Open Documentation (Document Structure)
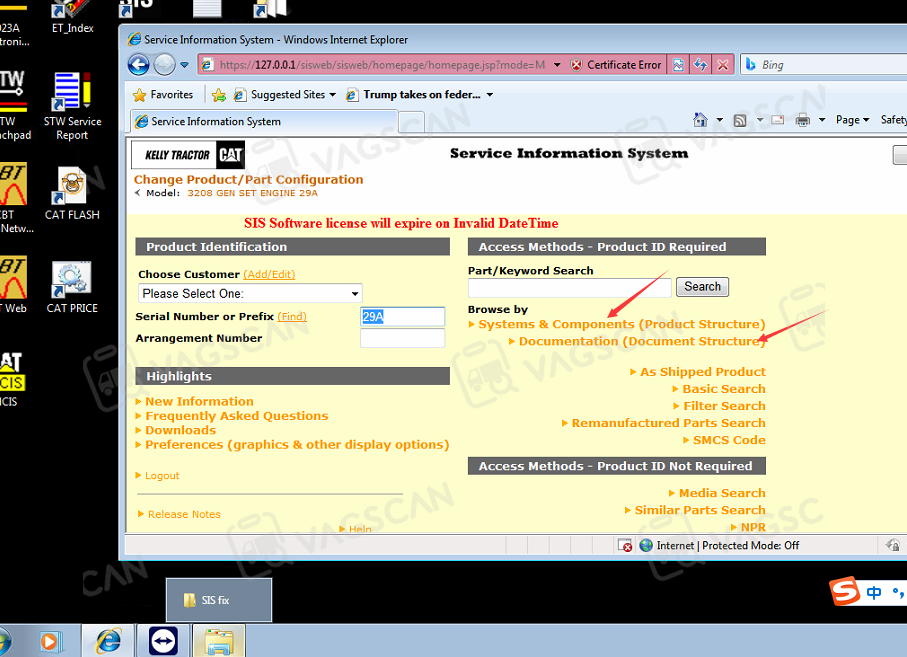Screen dimensions: 907x657 (x=642, y=341)
